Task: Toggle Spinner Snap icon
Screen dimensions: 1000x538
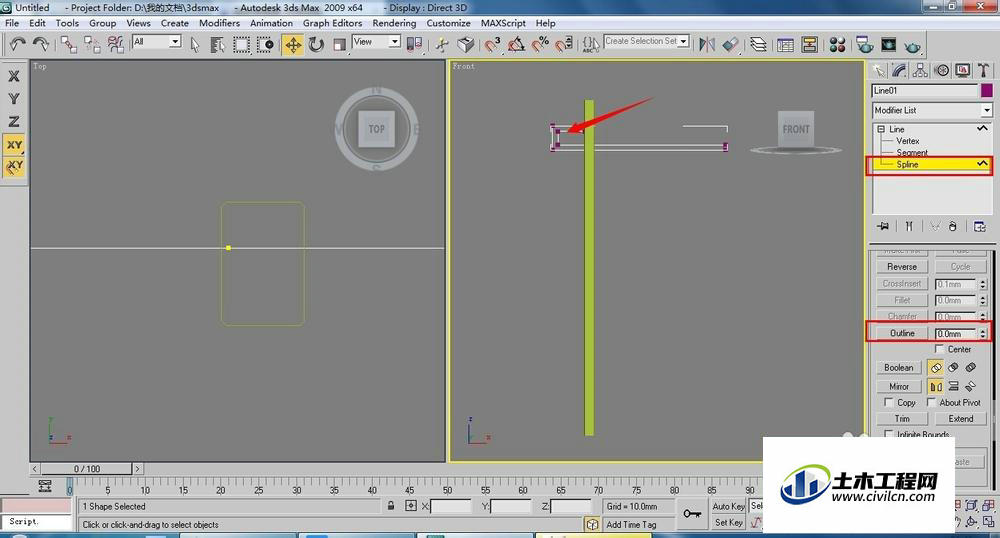Action: (564, 44)
